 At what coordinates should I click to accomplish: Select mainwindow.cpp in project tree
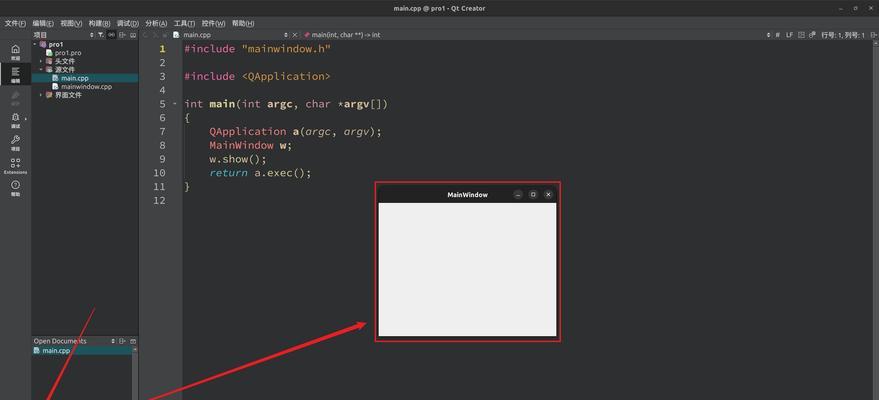coord(86,87)
